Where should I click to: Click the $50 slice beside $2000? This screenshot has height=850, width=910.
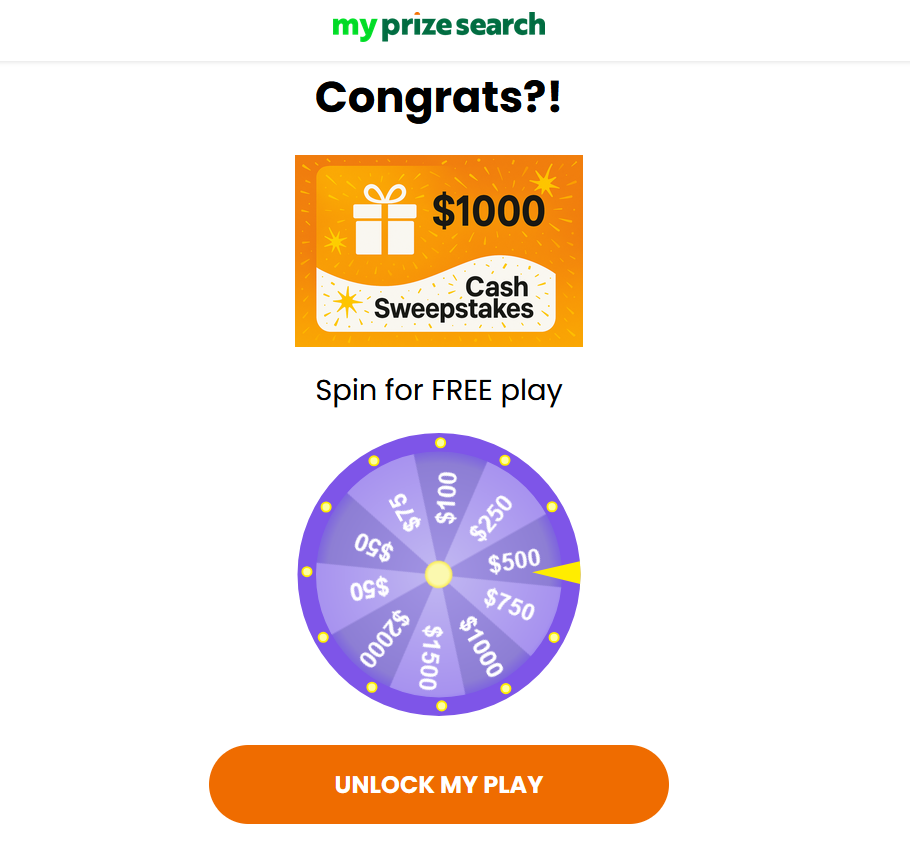point(369,589)
